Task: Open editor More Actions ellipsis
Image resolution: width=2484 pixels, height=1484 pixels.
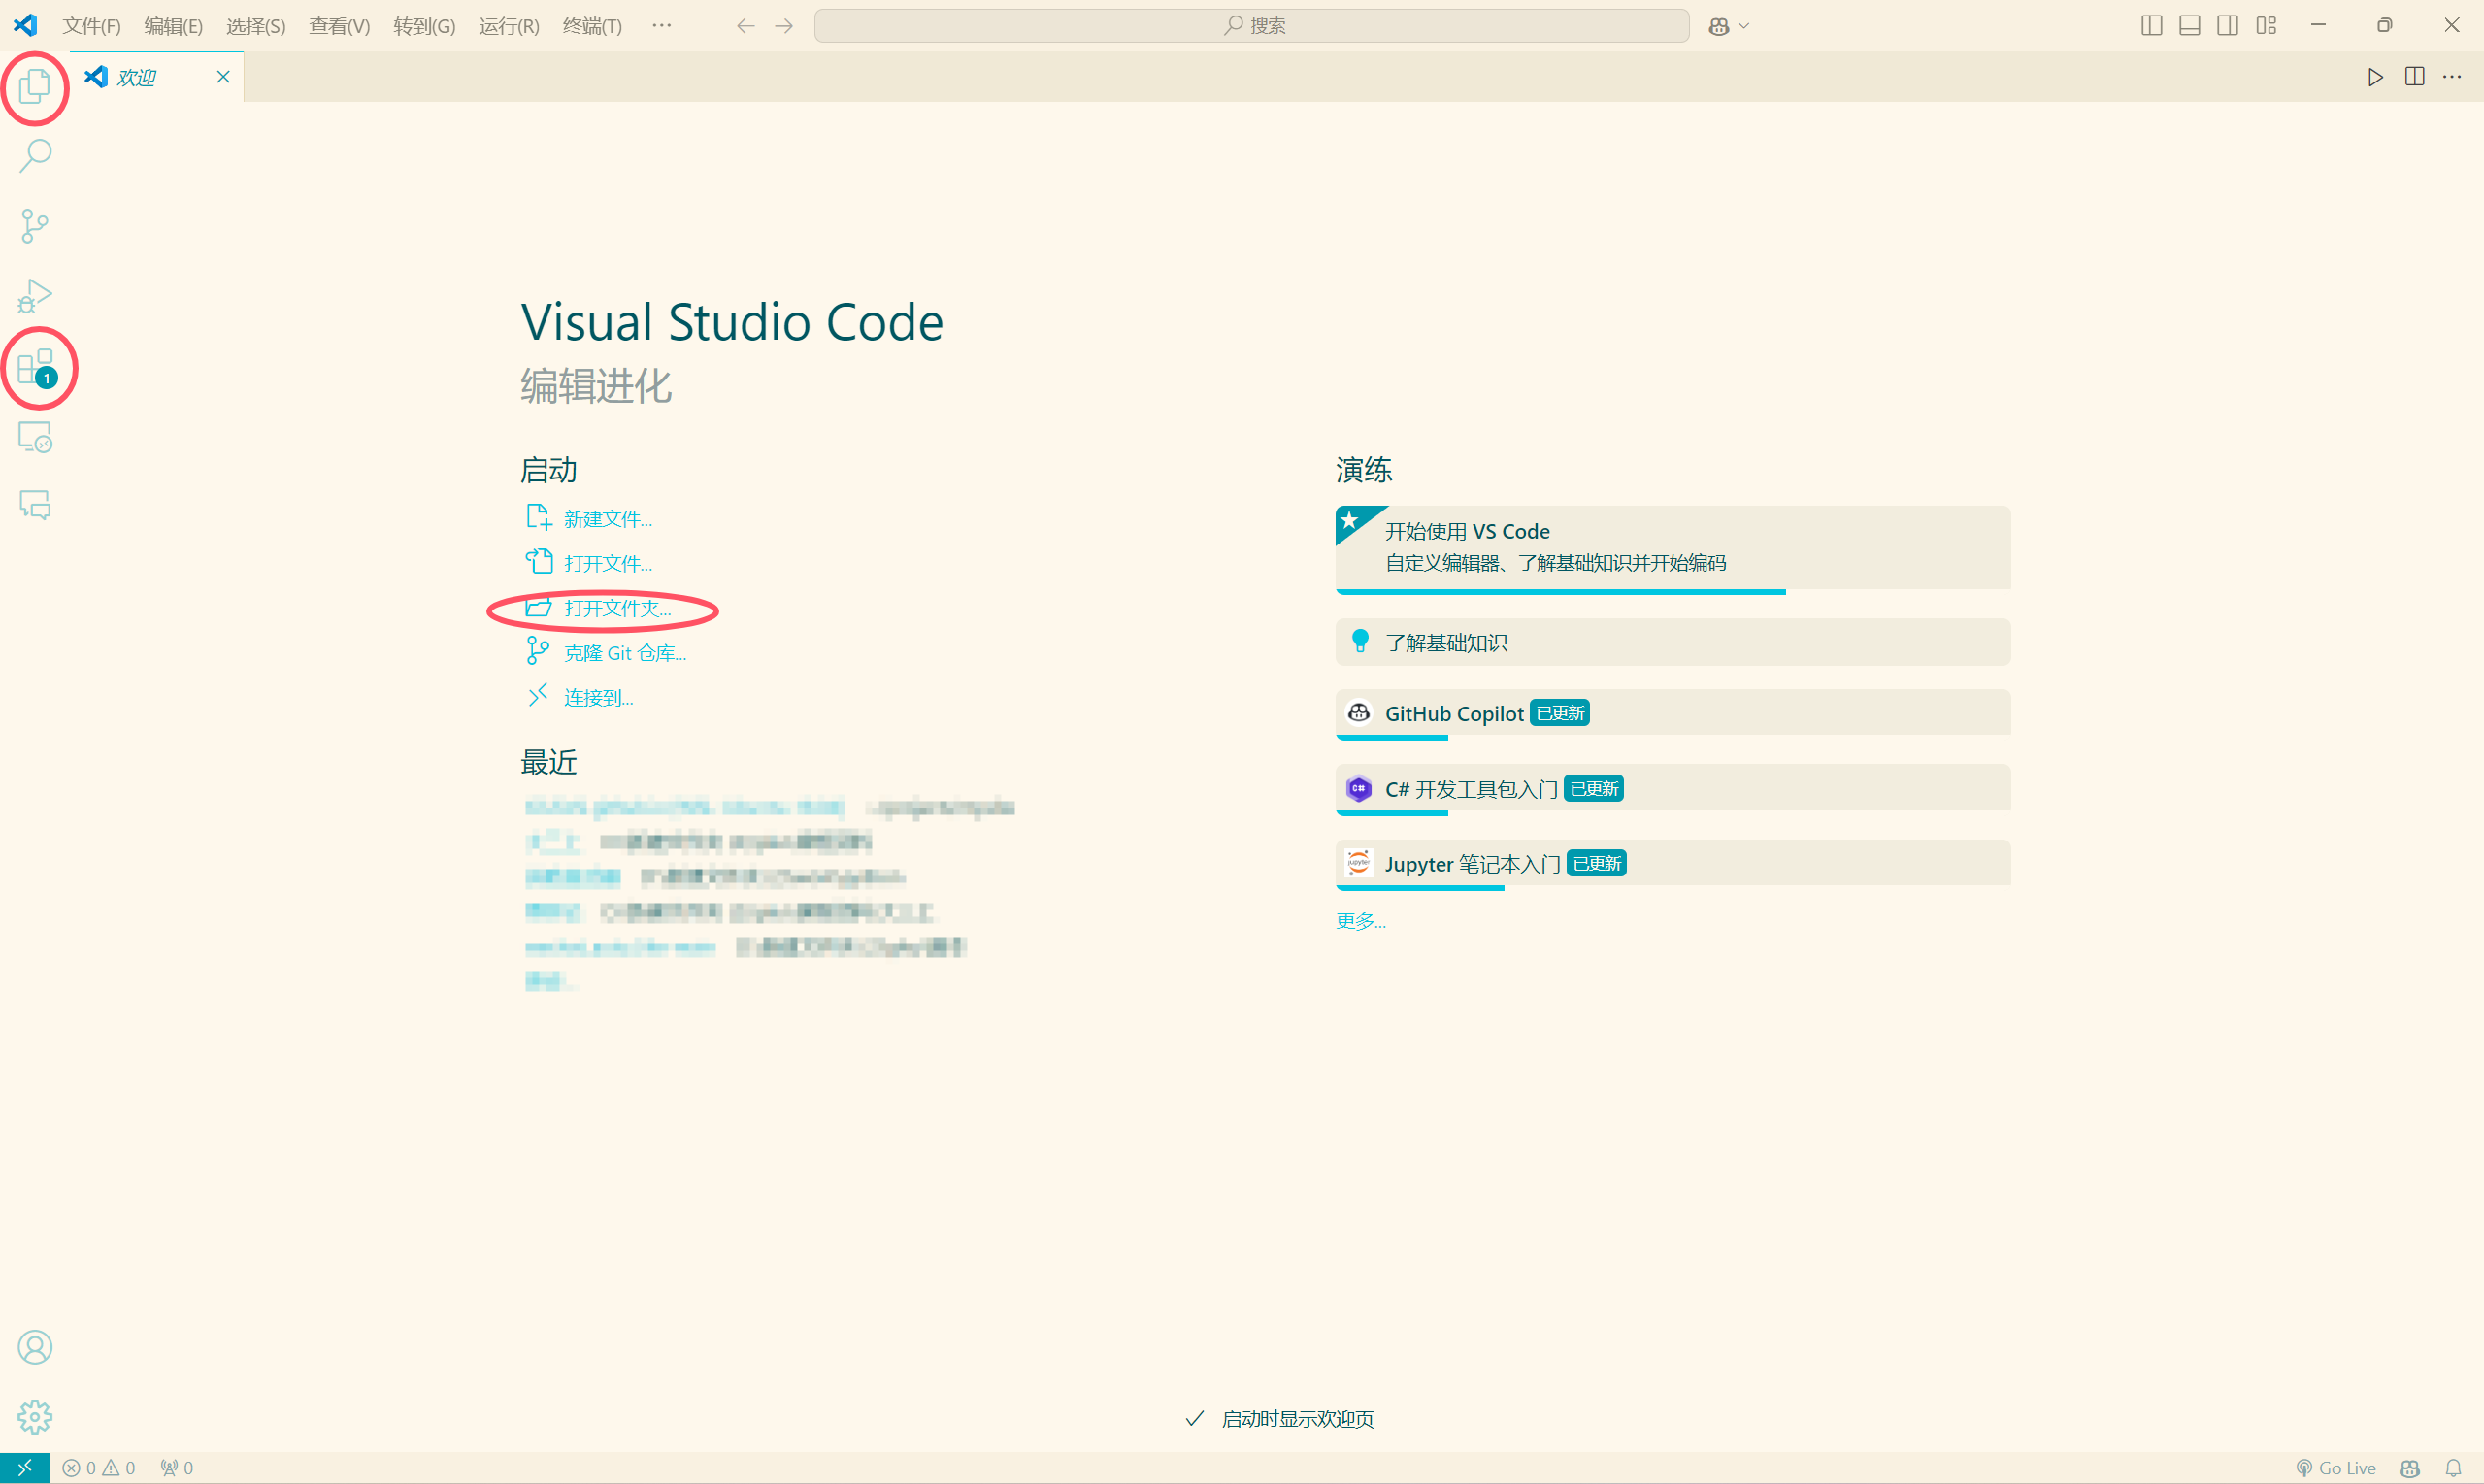Action: [2453, 77]
